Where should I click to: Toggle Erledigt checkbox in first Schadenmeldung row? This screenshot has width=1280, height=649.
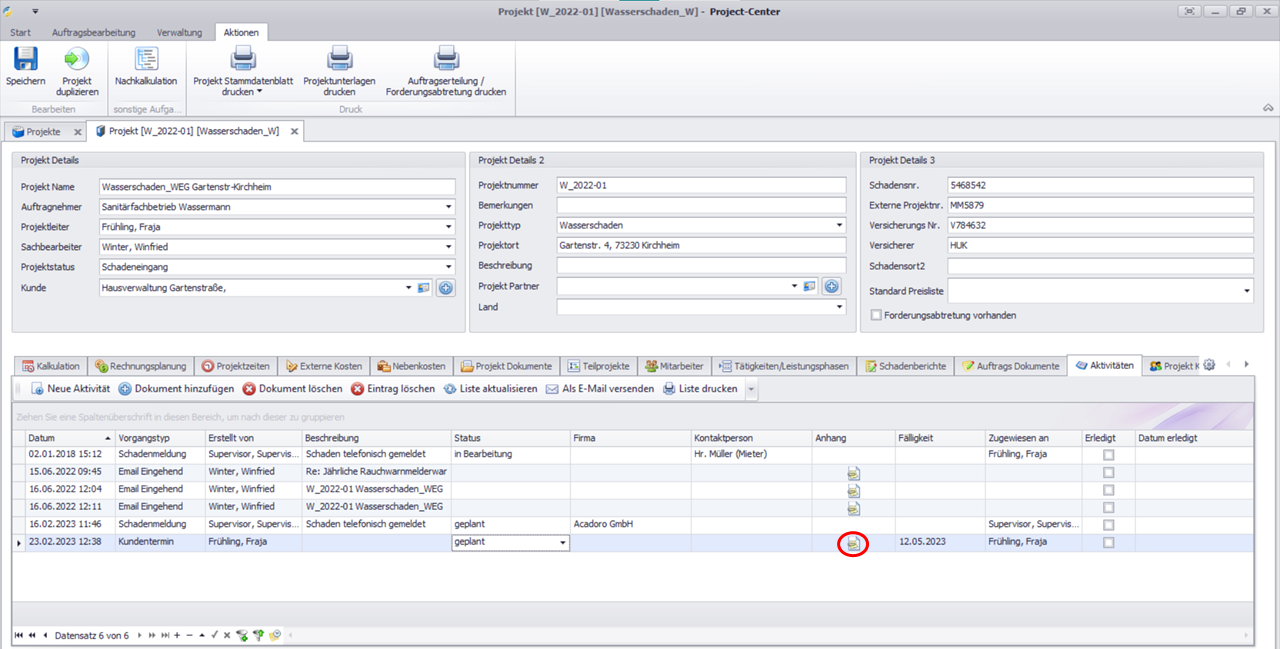[x=1108, y=455]
